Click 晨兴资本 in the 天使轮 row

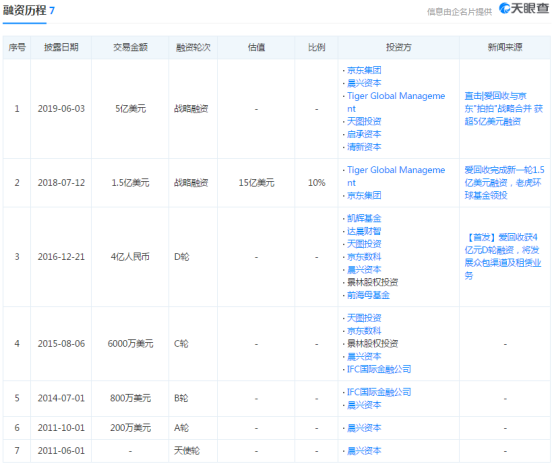[364, 451]
